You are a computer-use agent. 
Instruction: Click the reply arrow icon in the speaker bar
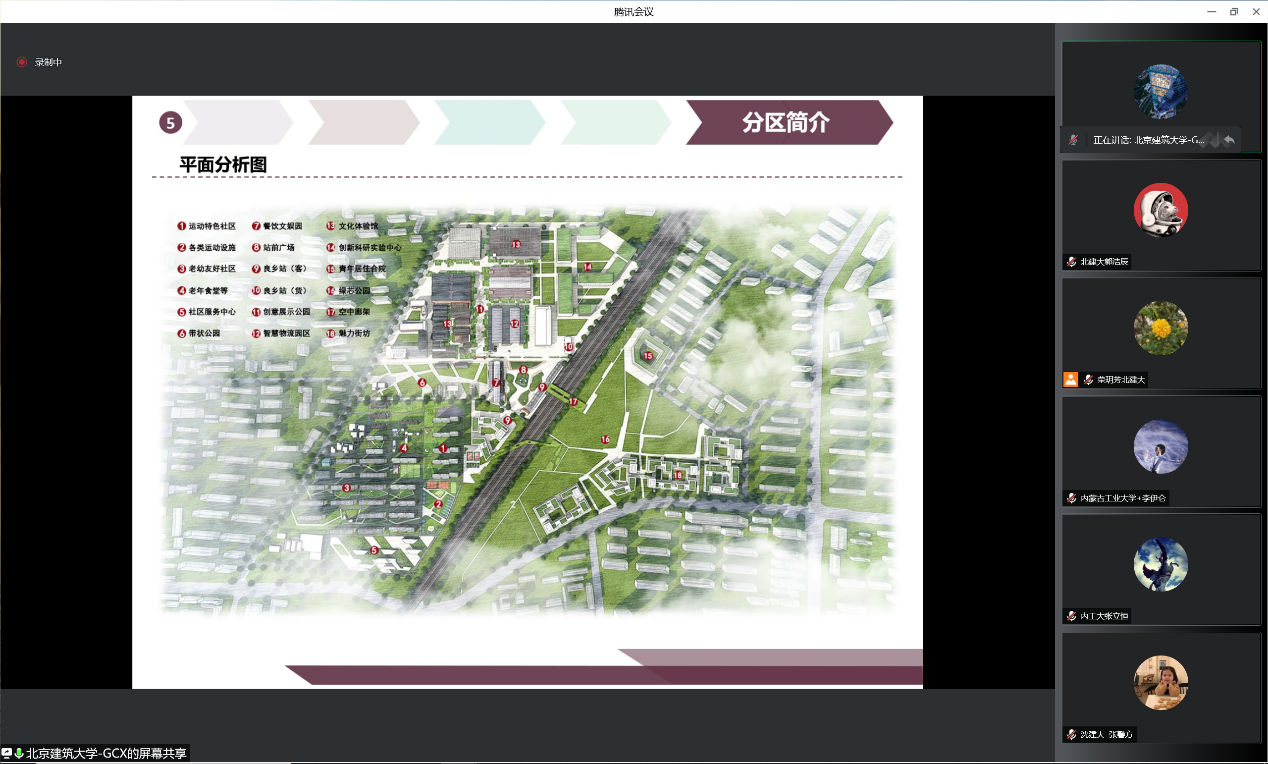pos(1229,140)
